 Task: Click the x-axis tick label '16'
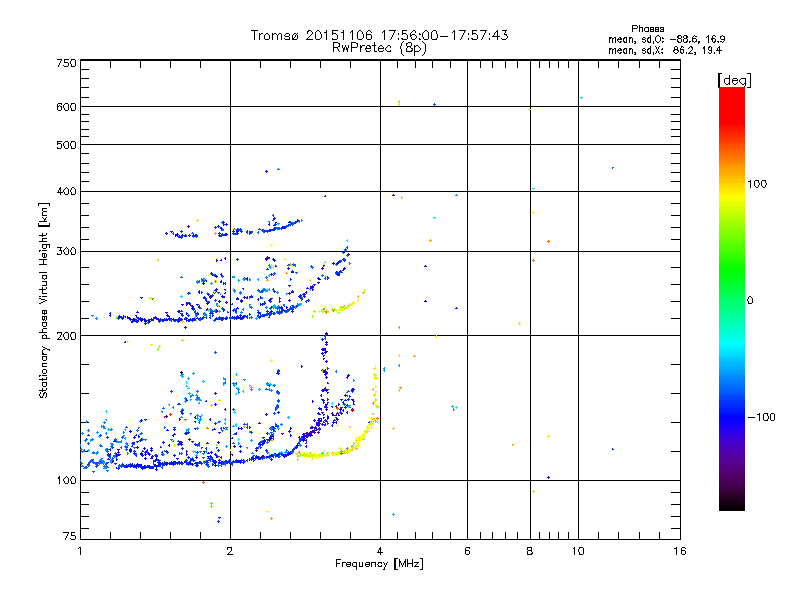(680, 551)
